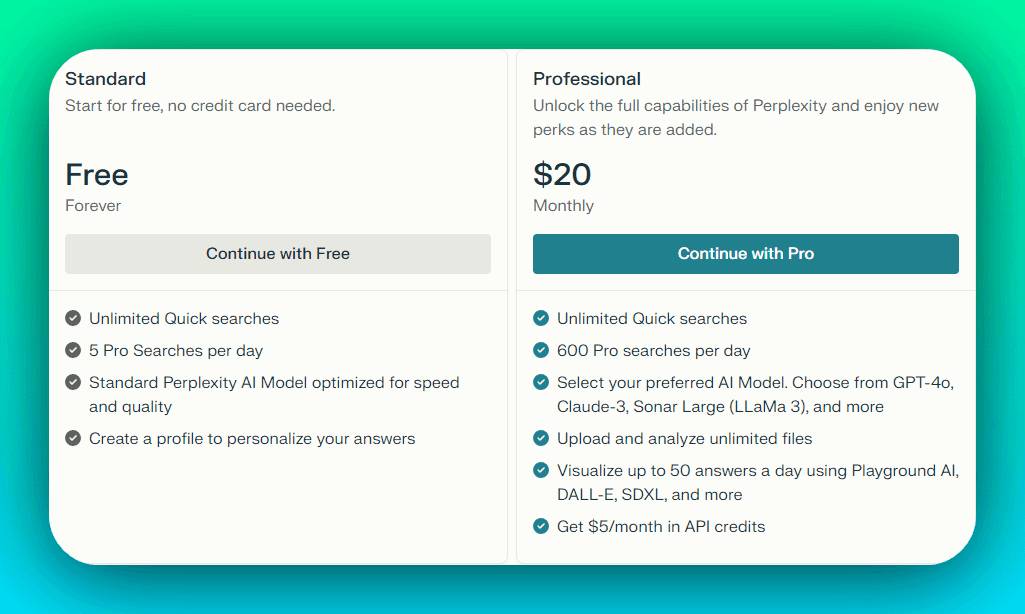The image size is (1025, 614).
Task: Click the $20 monthly price
Action: (x=562, y=175)
